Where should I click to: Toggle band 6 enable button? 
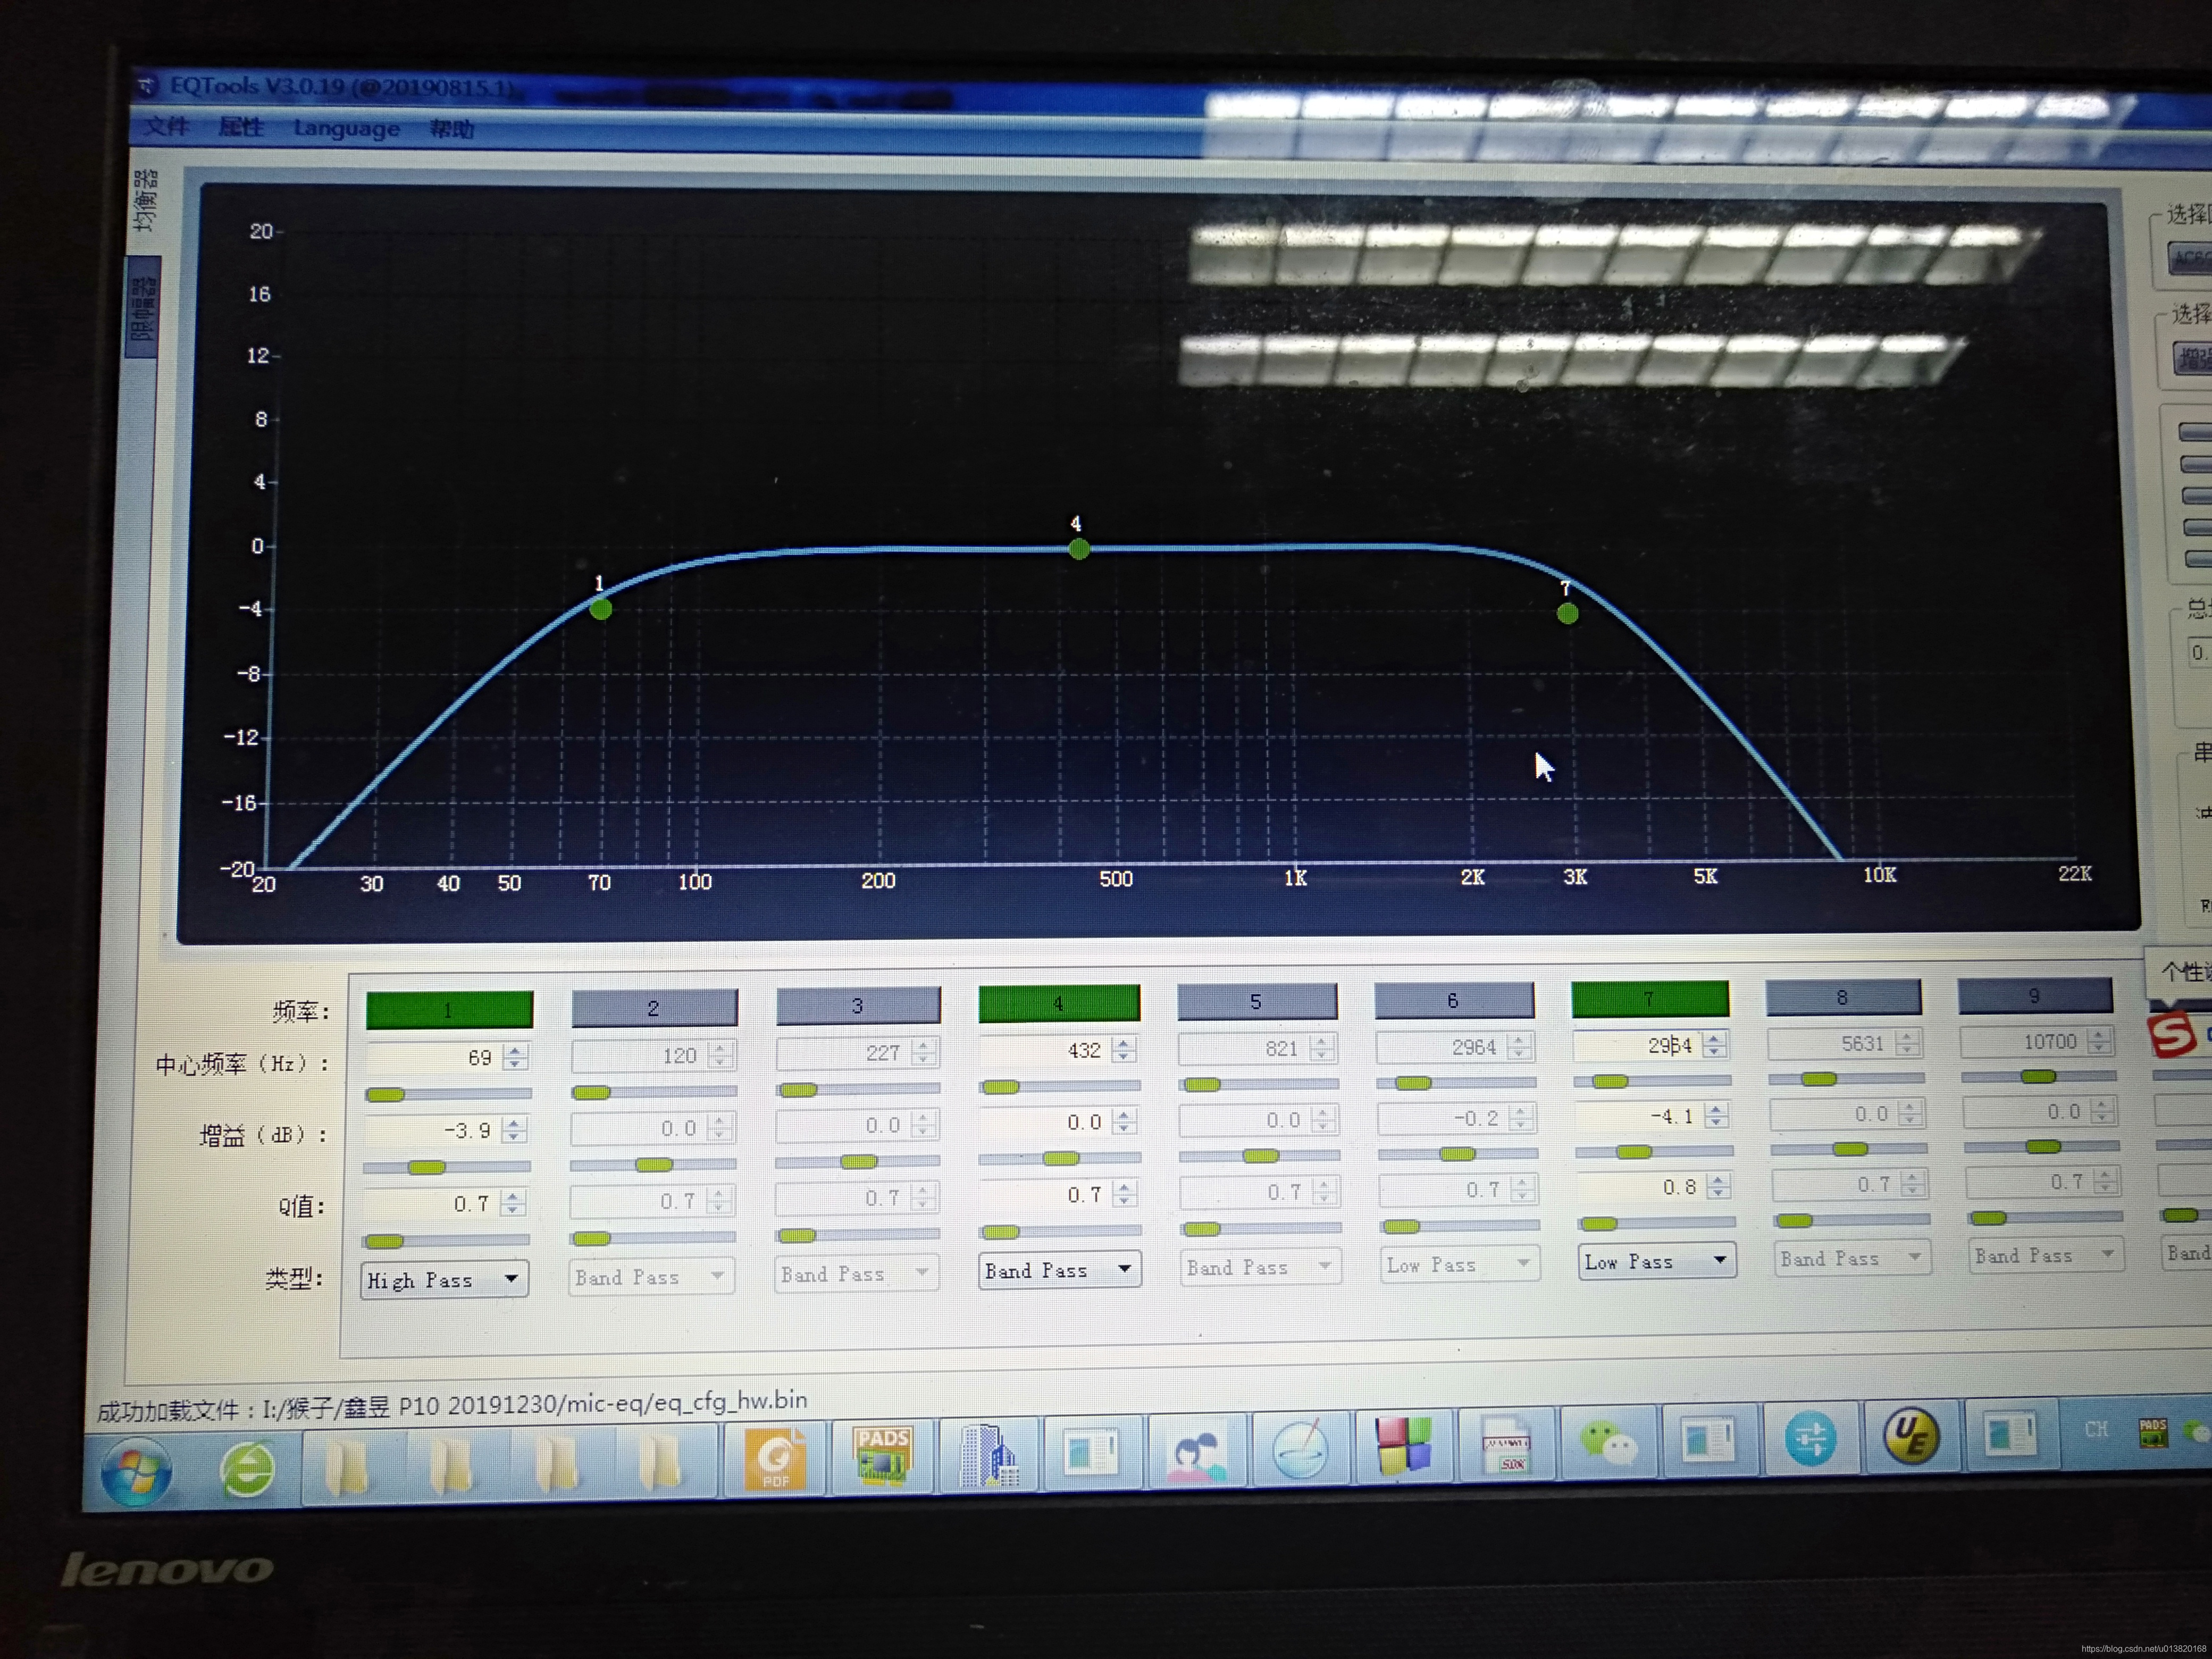click(x=1454, y=999)
